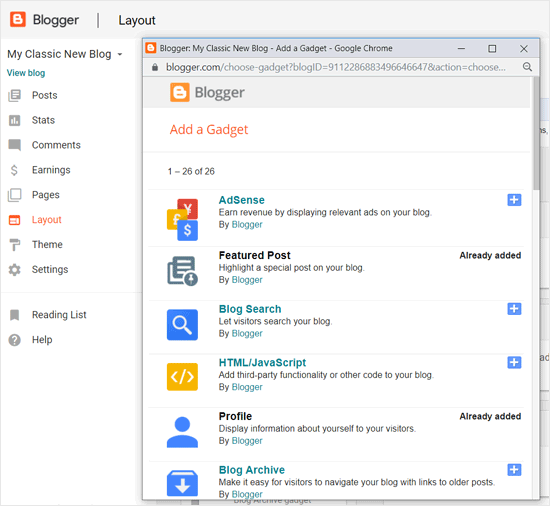Click the Stats bar chart icon
This screenshot has width=550, height=506.
pos(14,120)
